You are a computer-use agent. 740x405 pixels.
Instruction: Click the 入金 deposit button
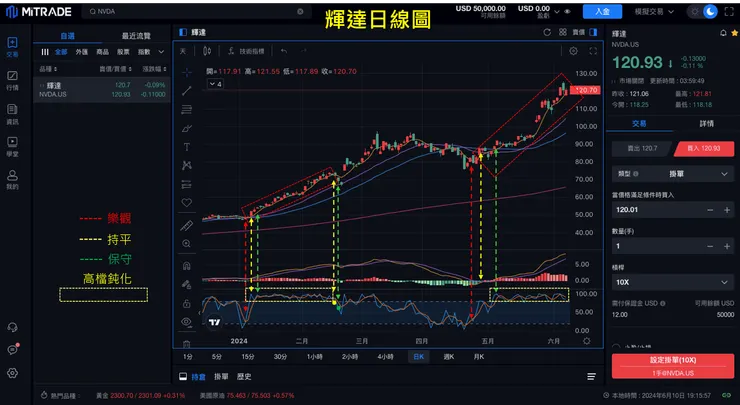click(x=602, y=11)
